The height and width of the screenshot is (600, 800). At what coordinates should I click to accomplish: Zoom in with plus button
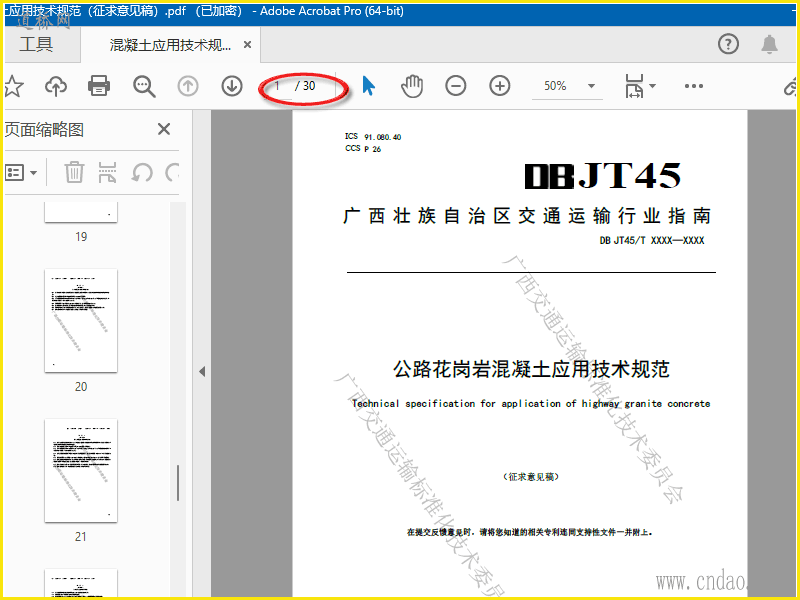[499, 86]
